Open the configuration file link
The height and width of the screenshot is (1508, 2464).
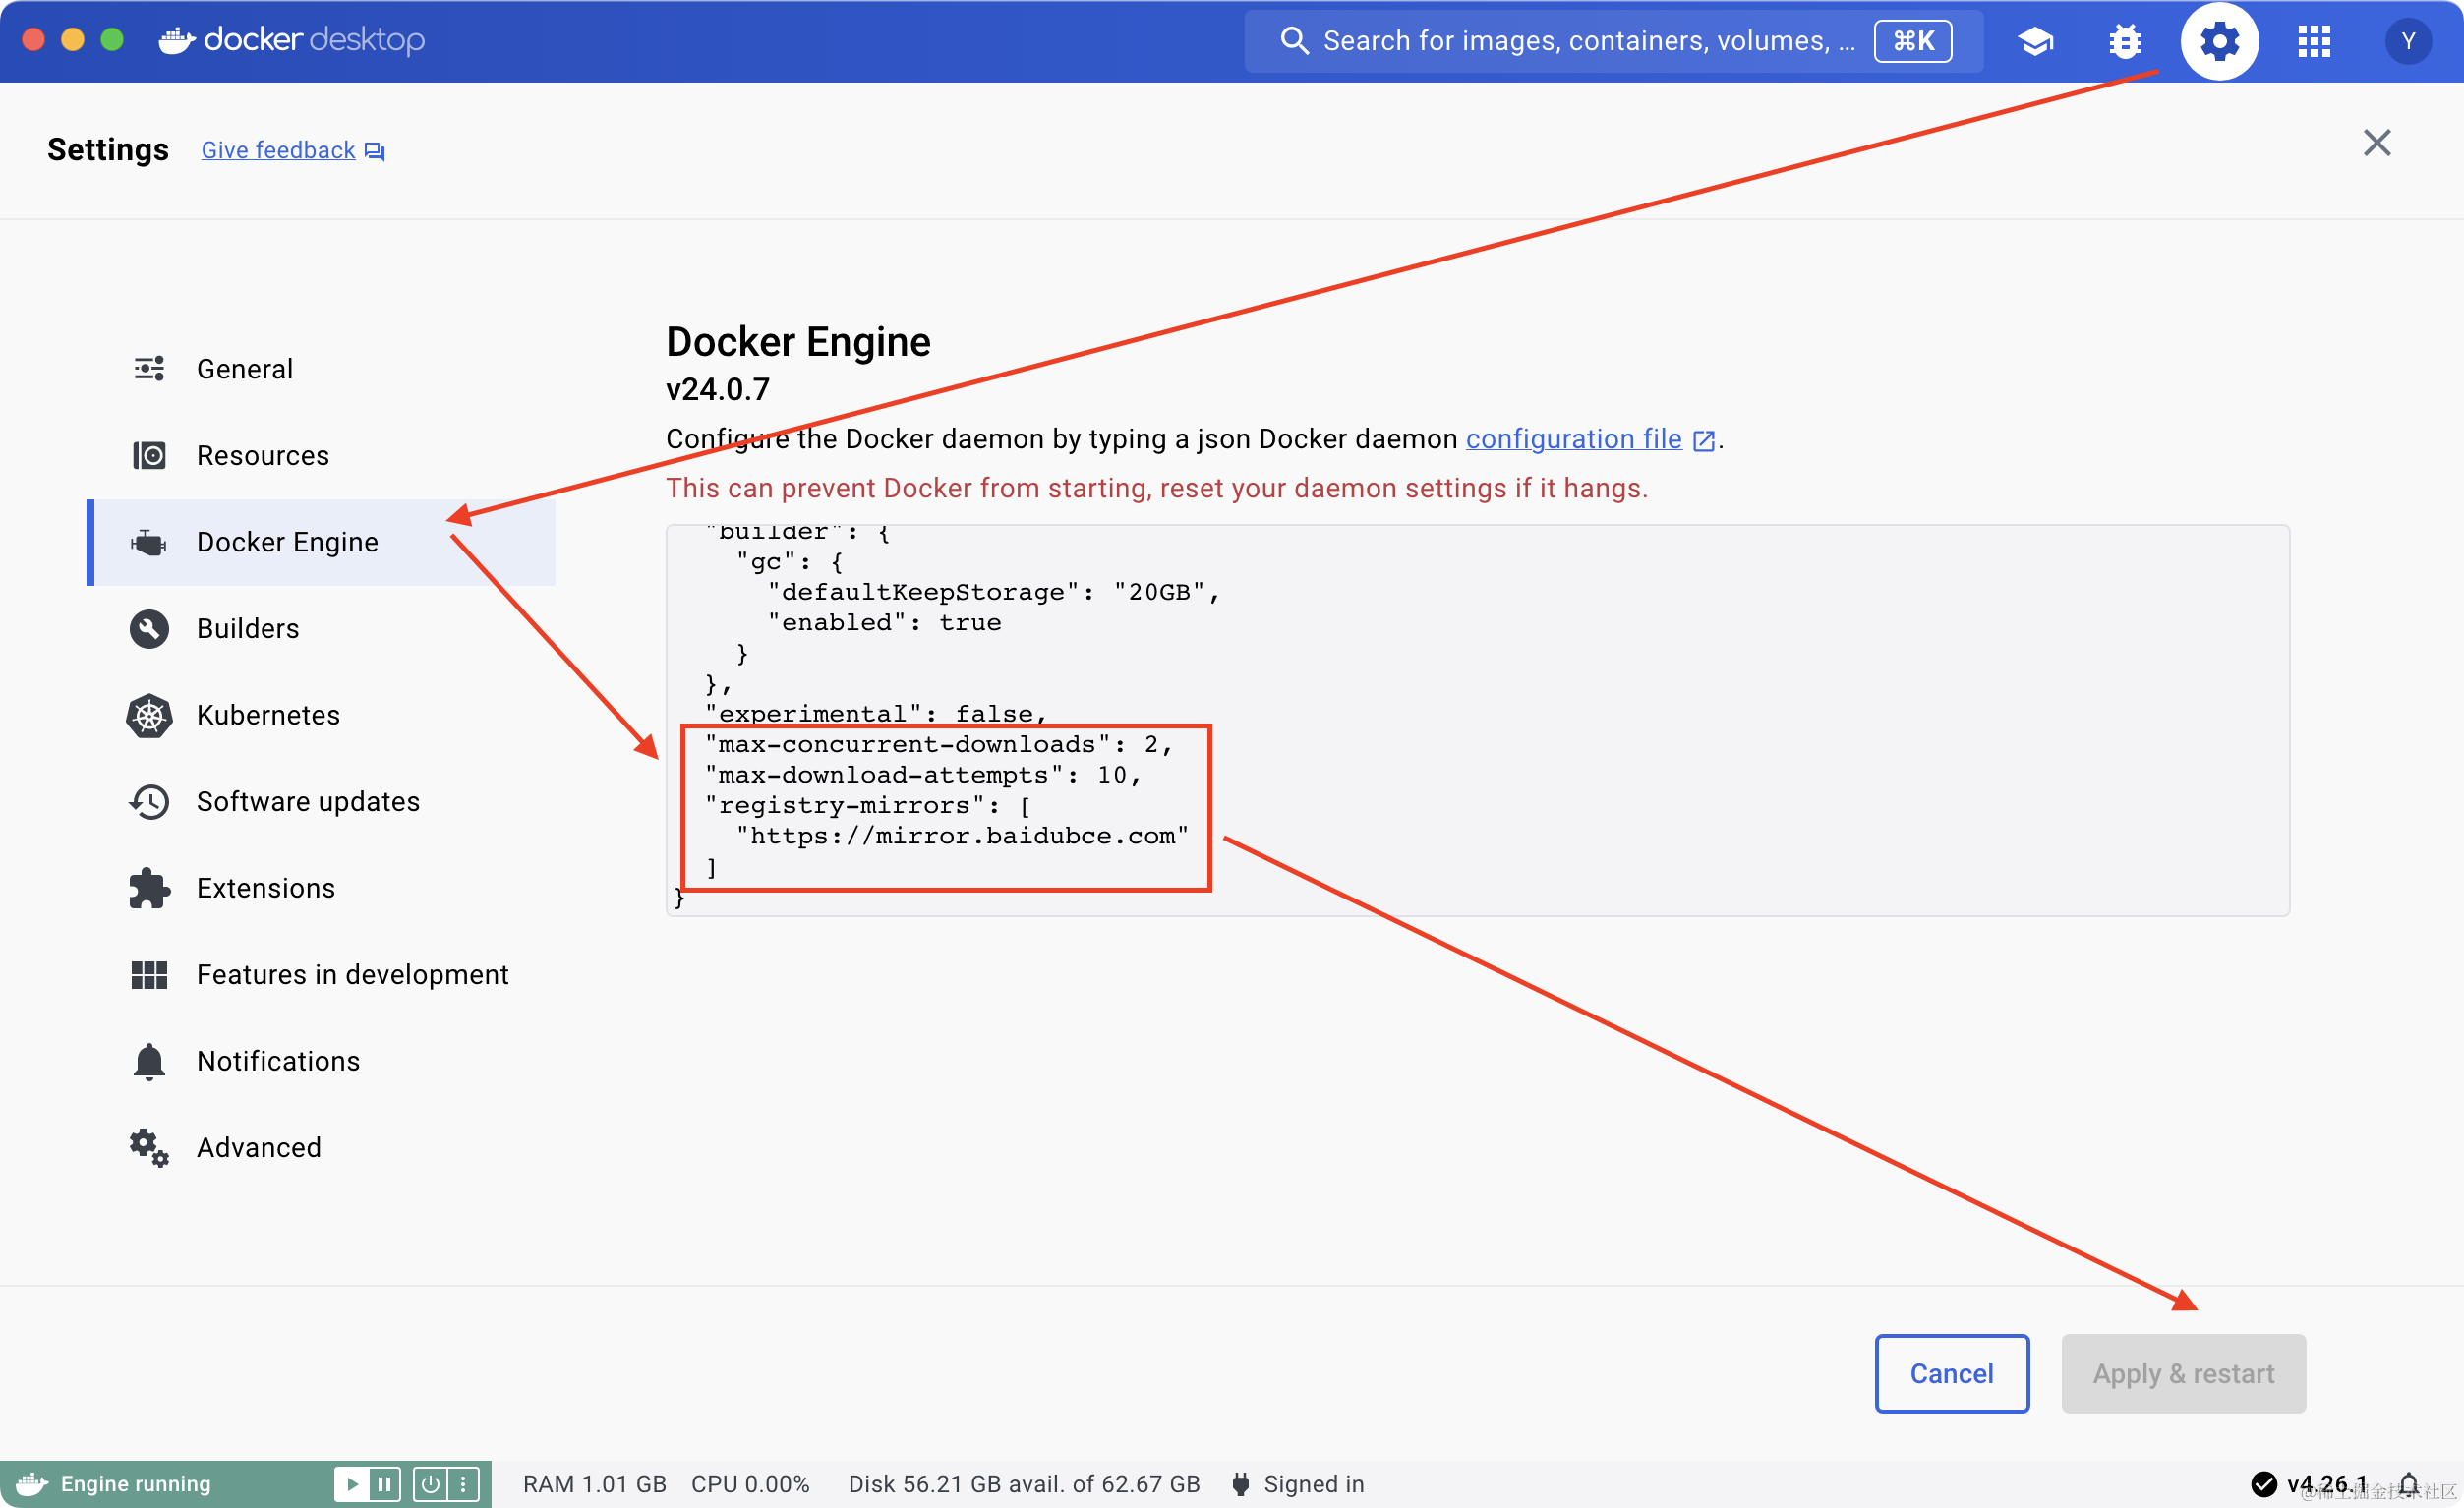click(1573, 439)
